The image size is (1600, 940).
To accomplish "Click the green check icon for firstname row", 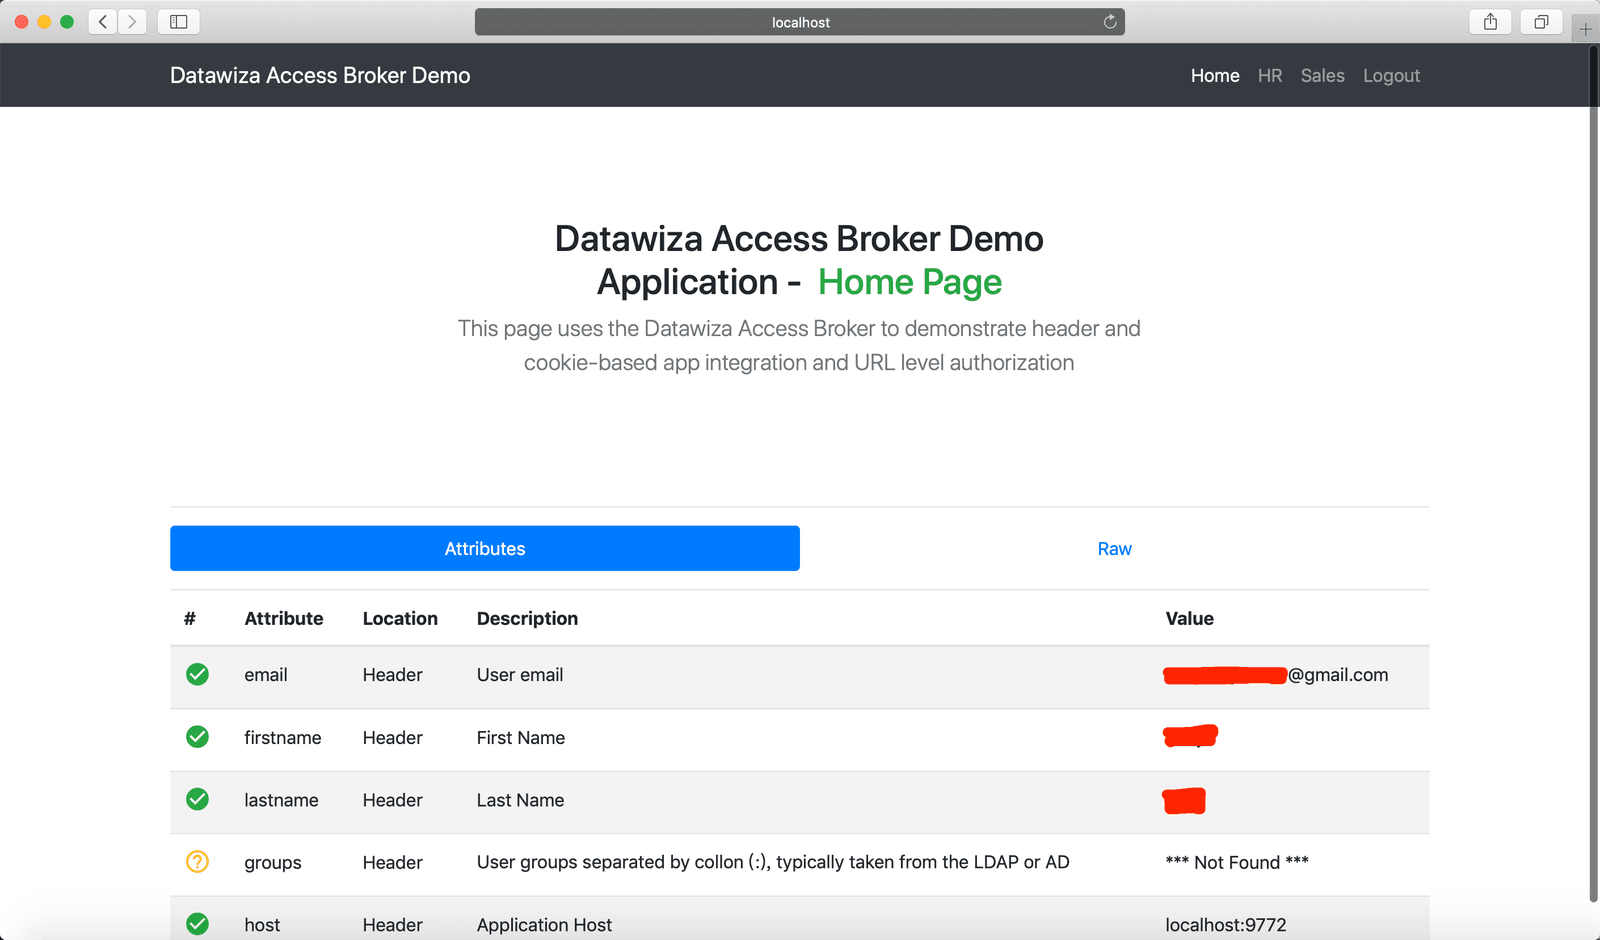I will (x=198, y=737).
